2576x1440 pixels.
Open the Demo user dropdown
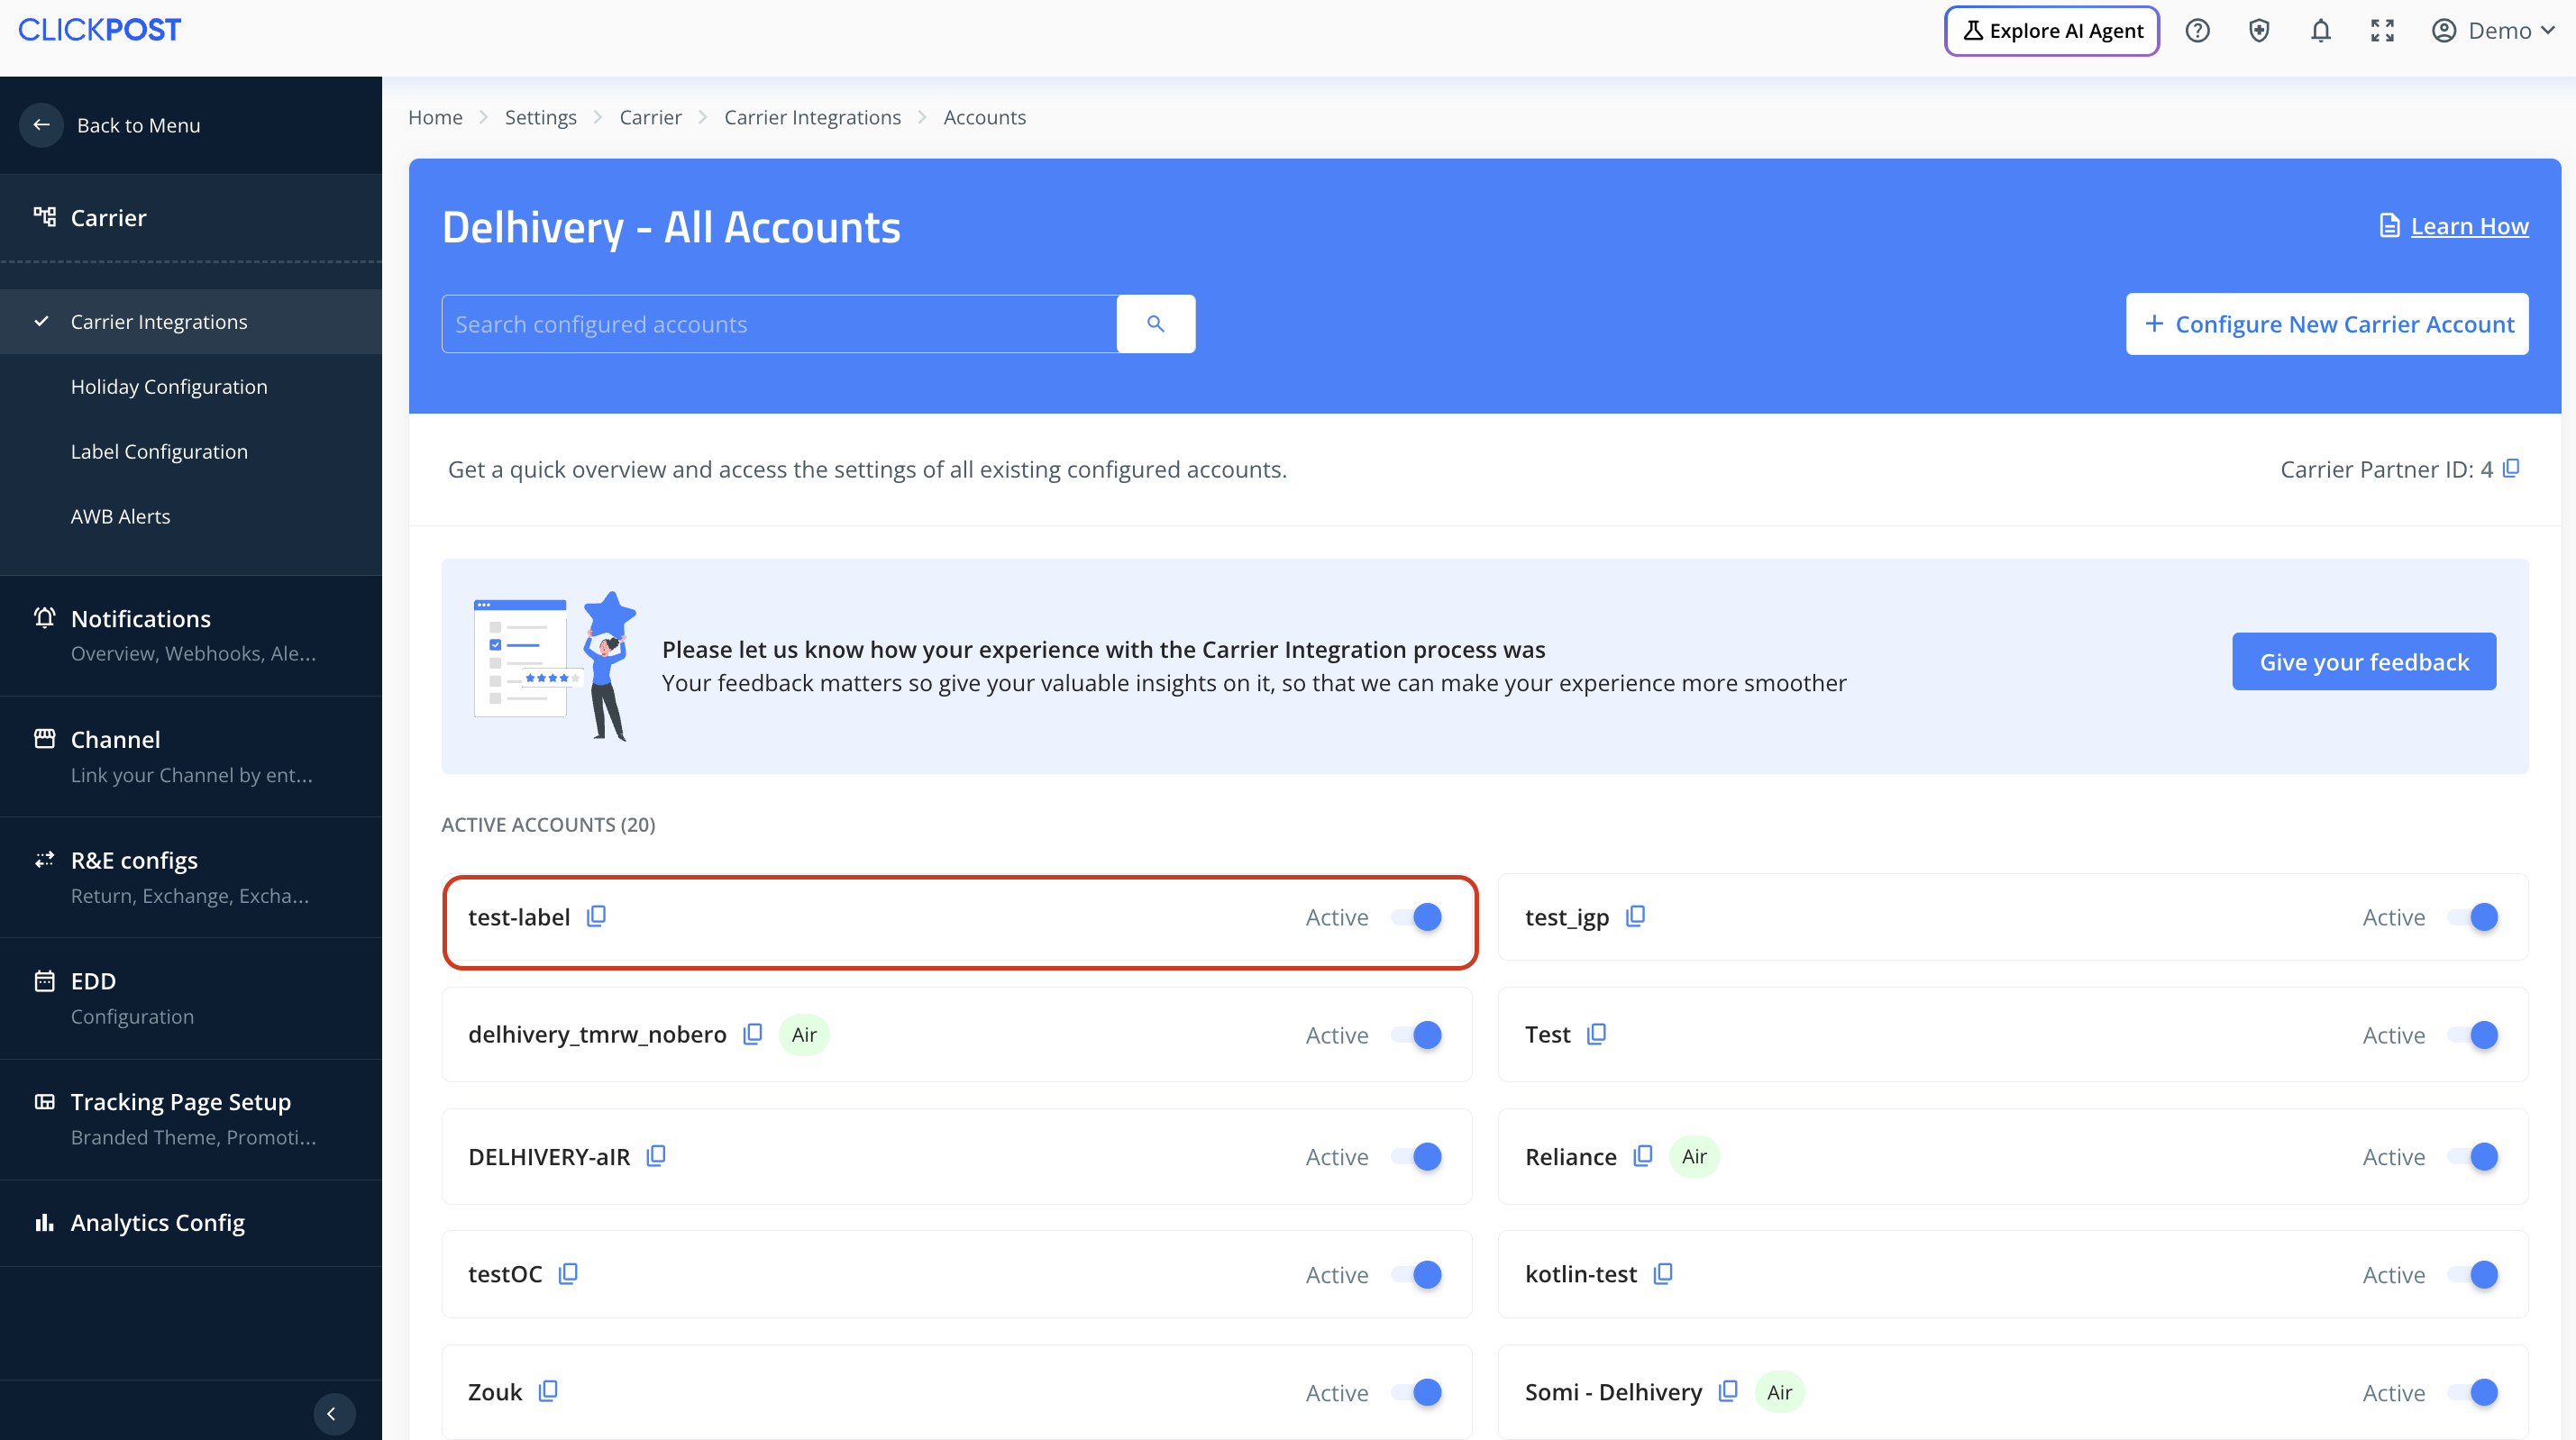pyautogui.click(x=2492, y=31)
